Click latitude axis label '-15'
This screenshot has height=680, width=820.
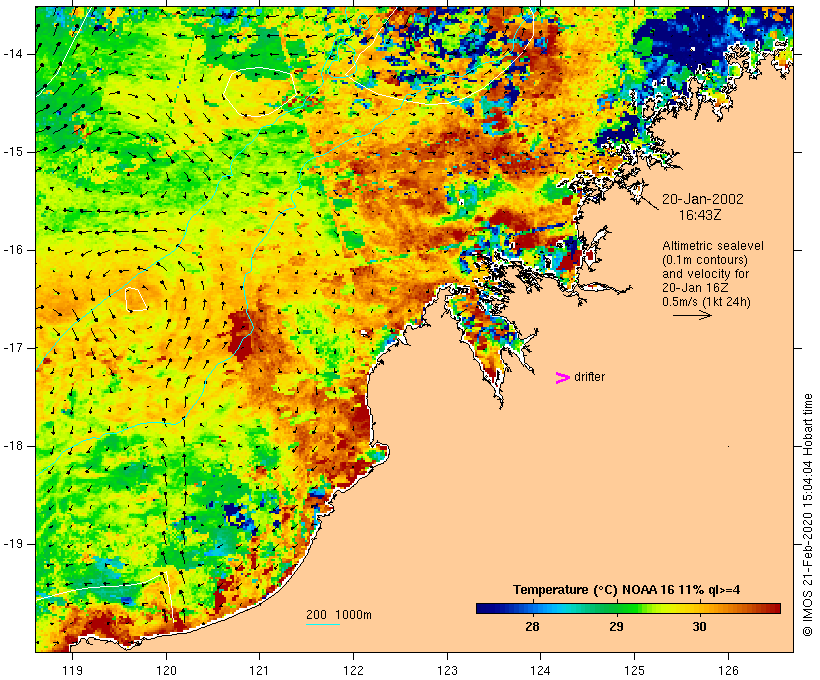click(x=13, y=152)
